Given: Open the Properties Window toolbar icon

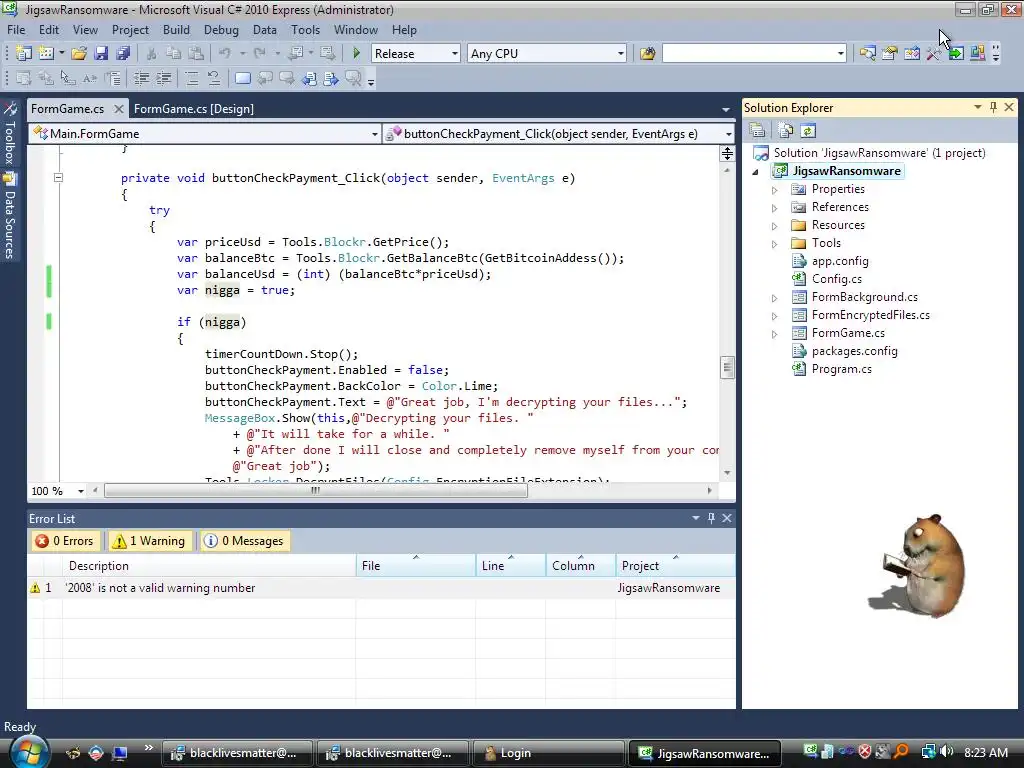Looking at the screenshot, I should (x=889, y=54).
